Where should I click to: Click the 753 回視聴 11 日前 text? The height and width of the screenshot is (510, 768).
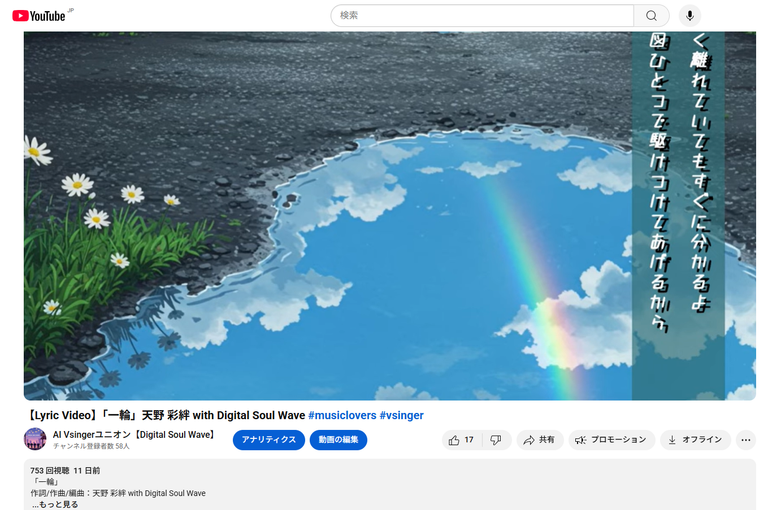65,470
